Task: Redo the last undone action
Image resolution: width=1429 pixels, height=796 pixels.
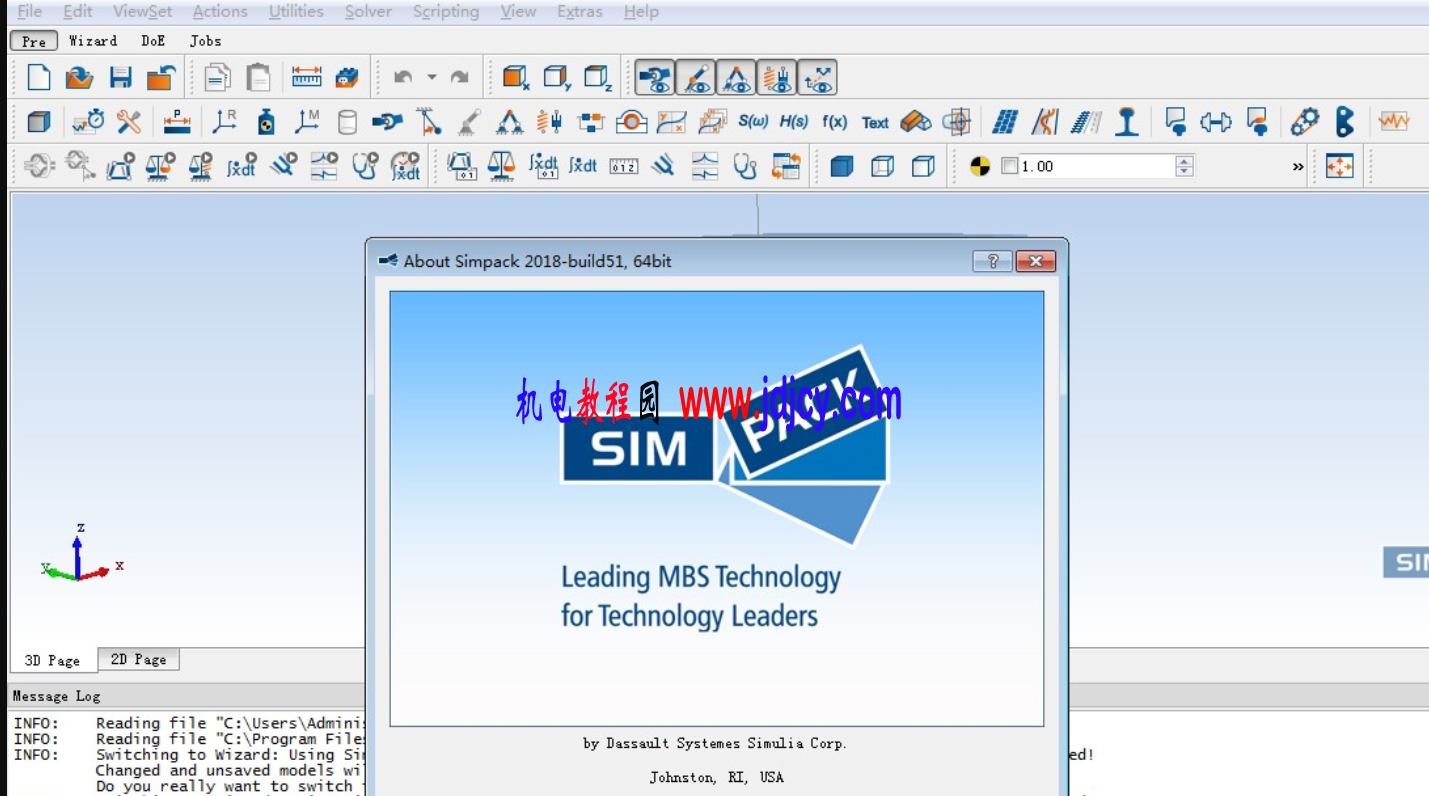Action: click(x=460, y=78)
